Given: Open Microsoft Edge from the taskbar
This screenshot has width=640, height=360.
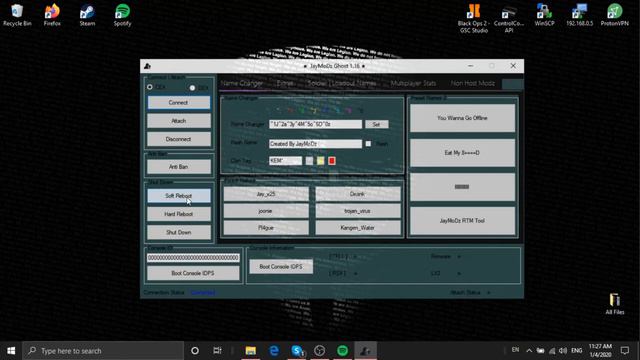Looking at the screenshot, I should 274,351.
